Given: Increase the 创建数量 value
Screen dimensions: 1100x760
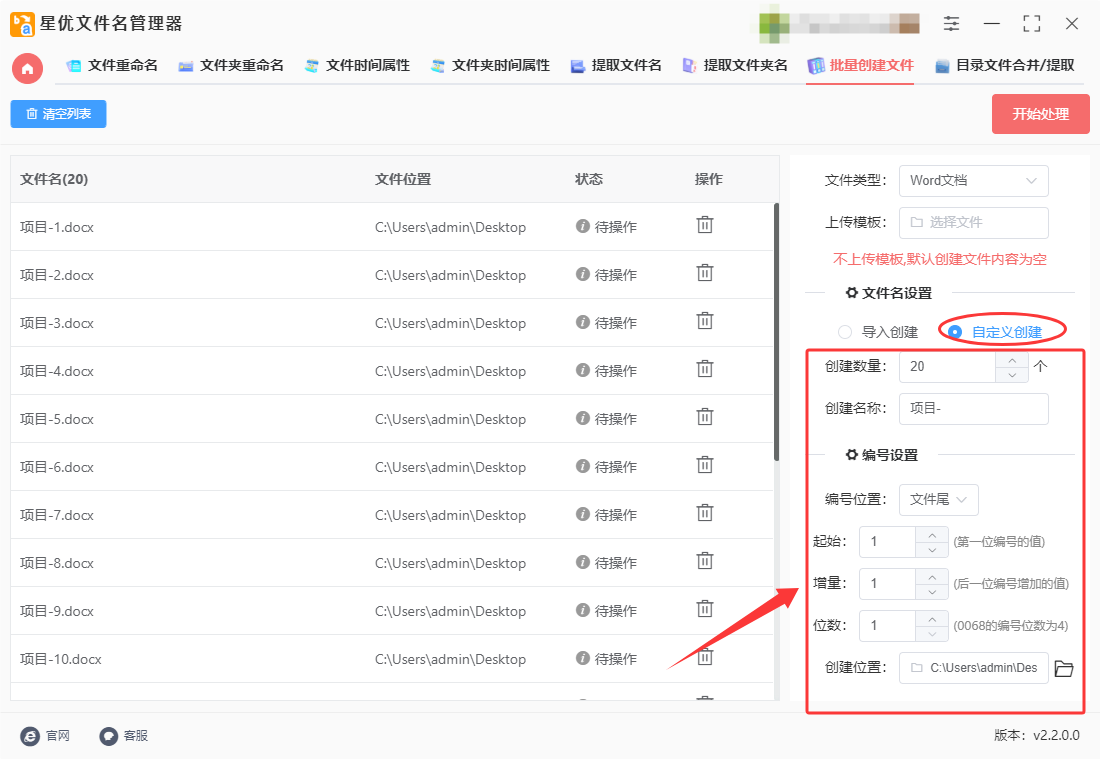Looking at the screenshot, I should click(1012, 359).
